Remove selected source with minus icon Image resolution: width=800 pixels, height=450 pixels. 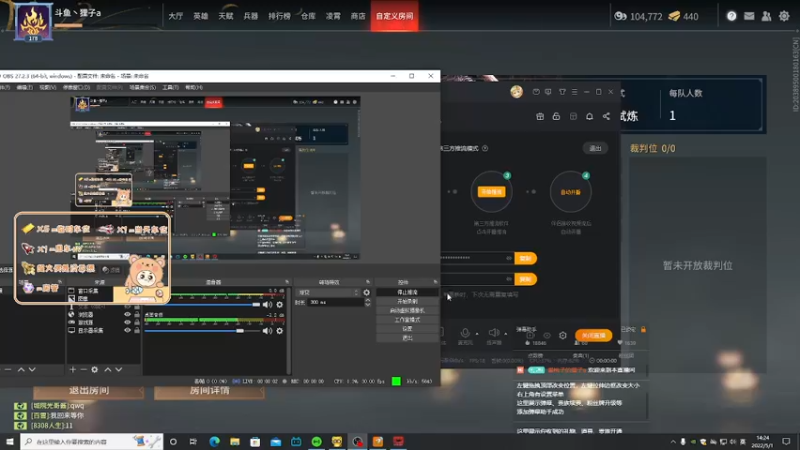(84, 369)
